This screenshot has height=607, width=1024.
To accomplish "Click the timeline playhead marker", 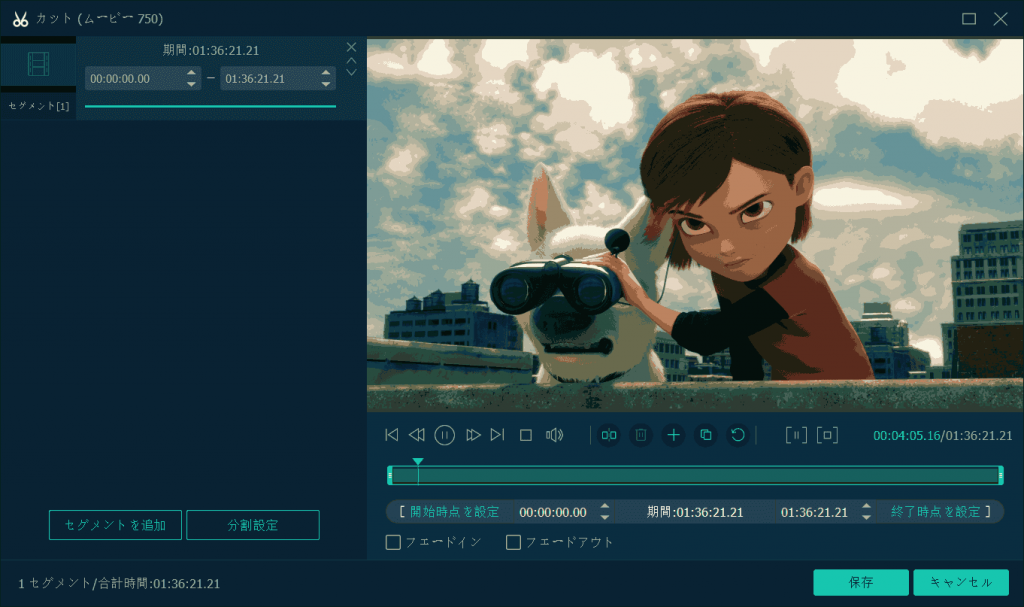I will coord(418,462).
